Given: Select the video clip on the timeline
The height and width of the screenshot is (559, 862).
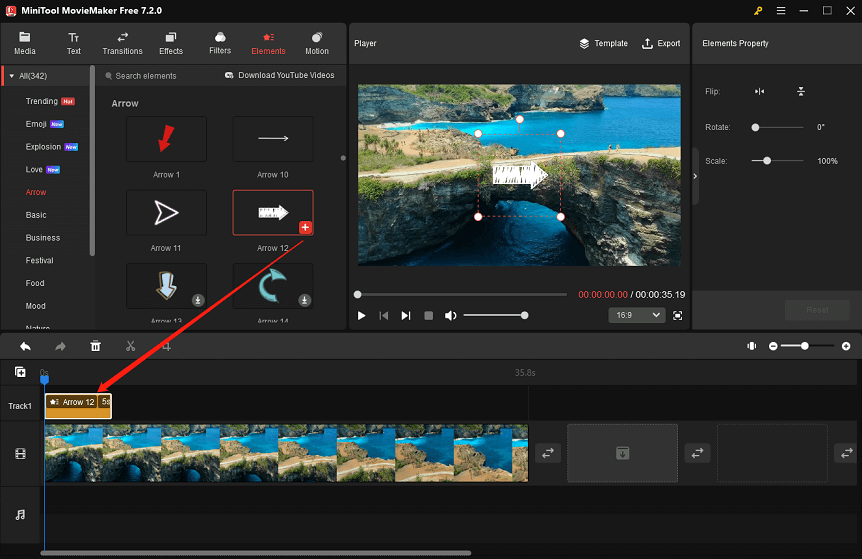Looking at the screenshot, I should pos(286,453).
